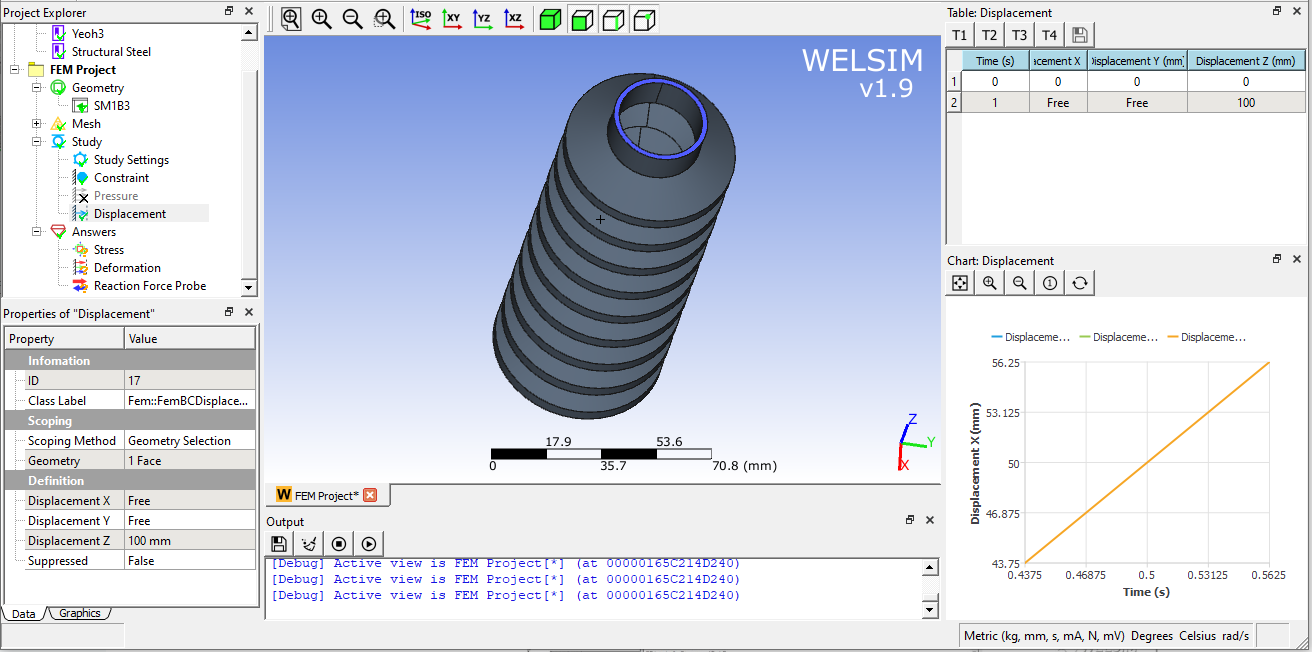Viewport: 1312px width, 652px height.
Task: Edit Displacement X value Free
Action: pyautogui.click(x=190, y=501)
